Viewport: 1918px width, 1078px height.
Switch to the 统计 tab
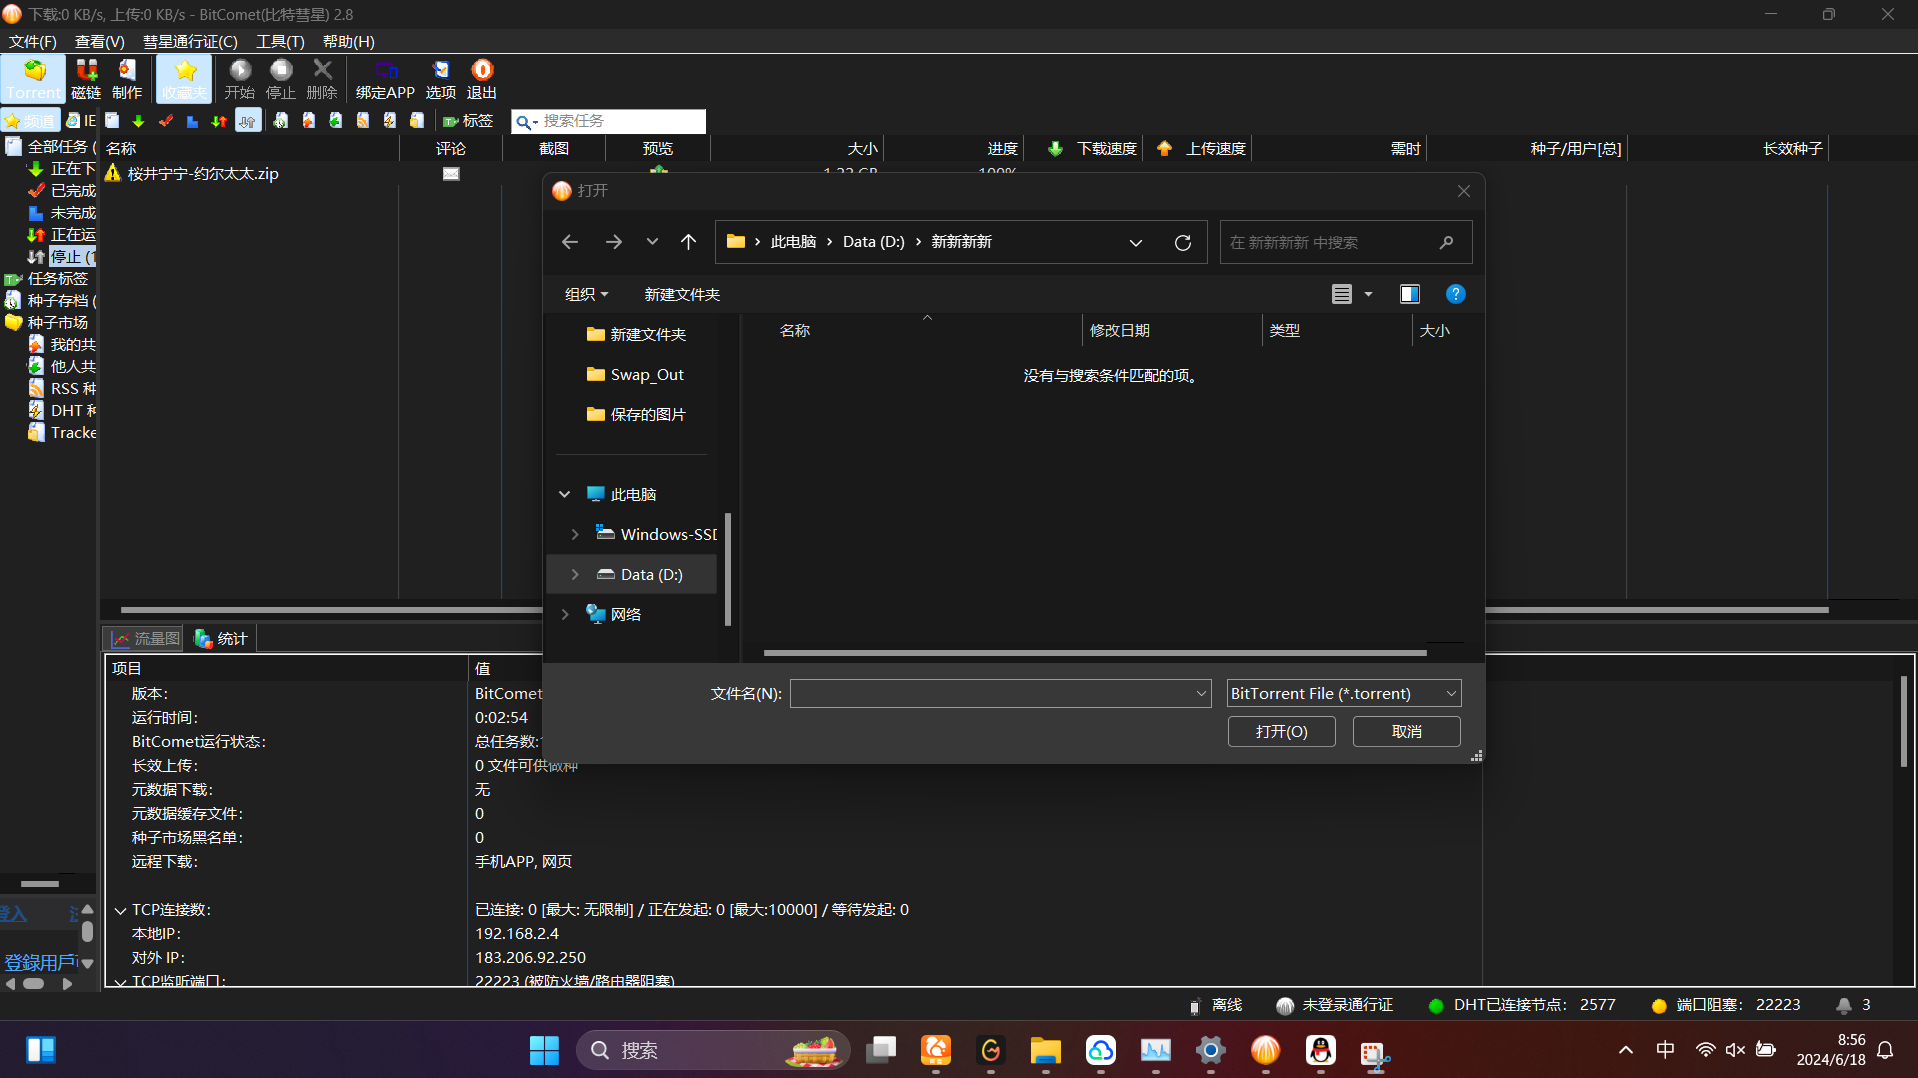click(x=221, y=638)
